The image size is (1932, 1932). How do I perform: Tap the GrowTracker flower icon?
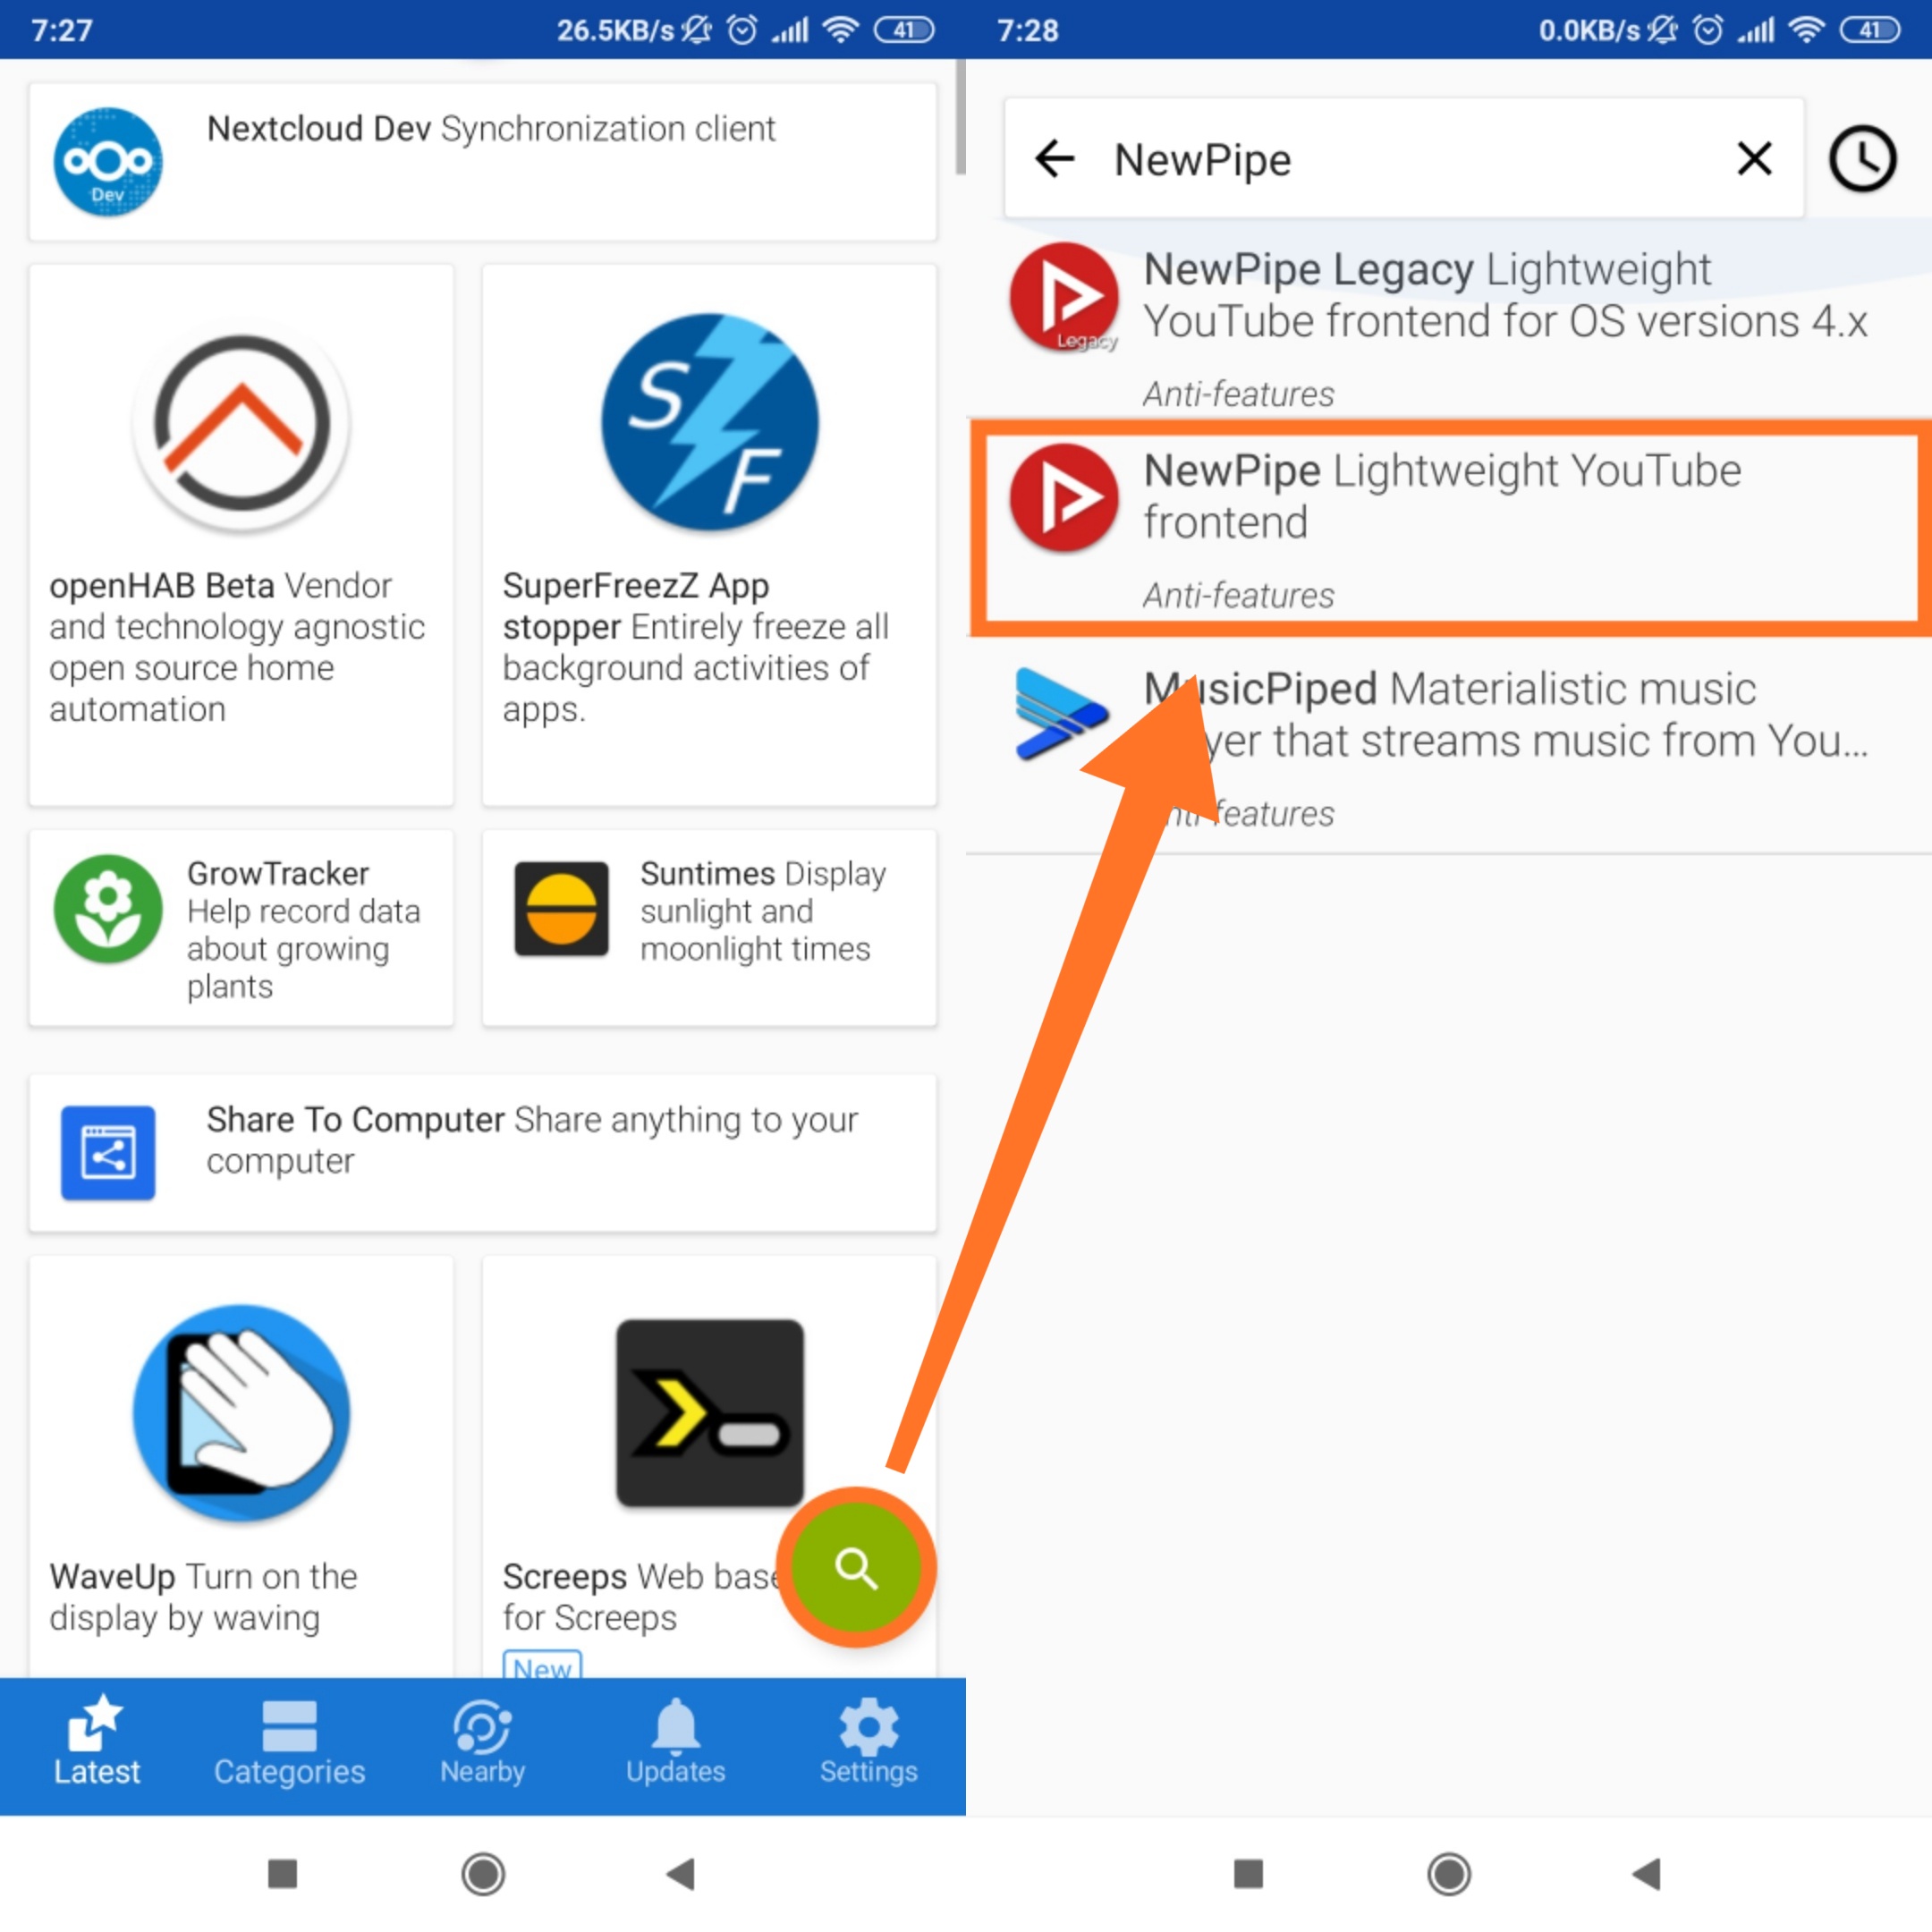(x=108, y=909)
